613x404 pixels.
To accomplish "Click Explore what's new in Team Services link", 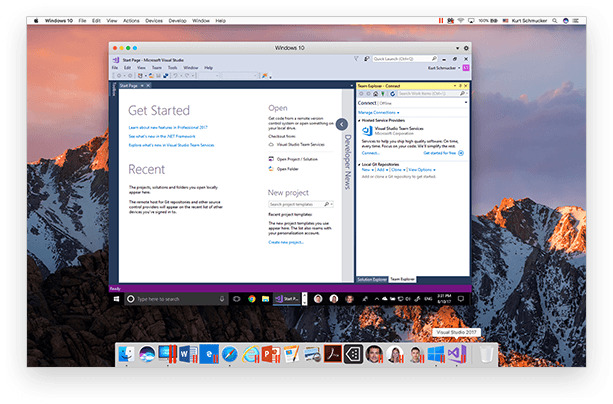I will point(171,145).
